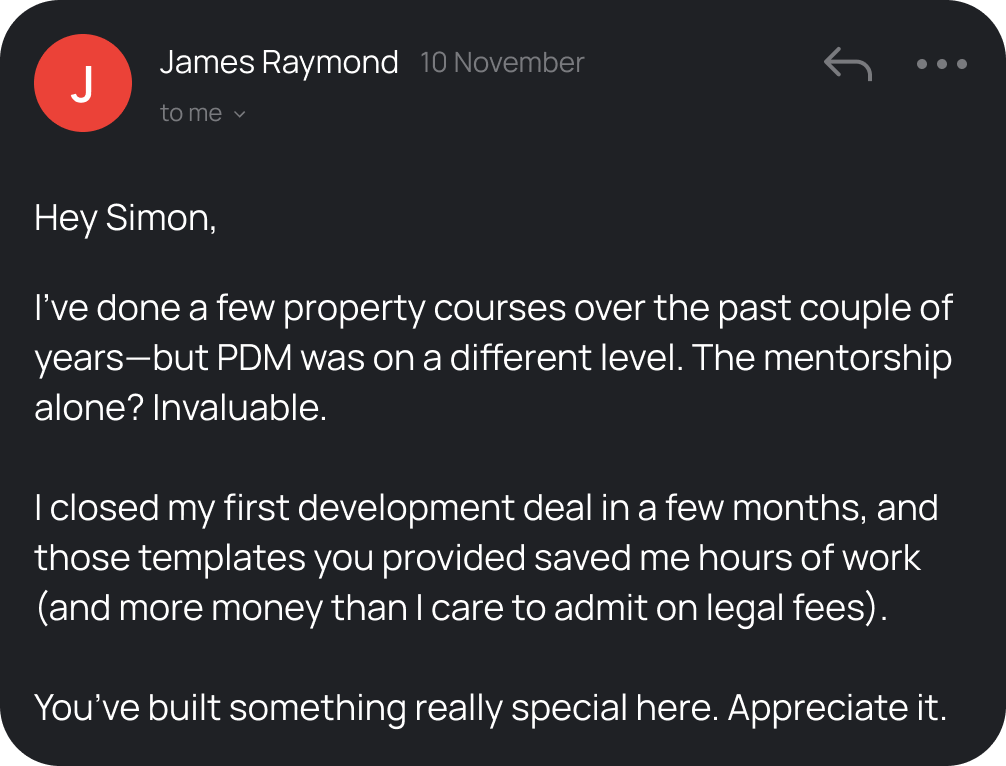
Task: Click the line starting "I've done a few property"
Action: click(494, 309)
